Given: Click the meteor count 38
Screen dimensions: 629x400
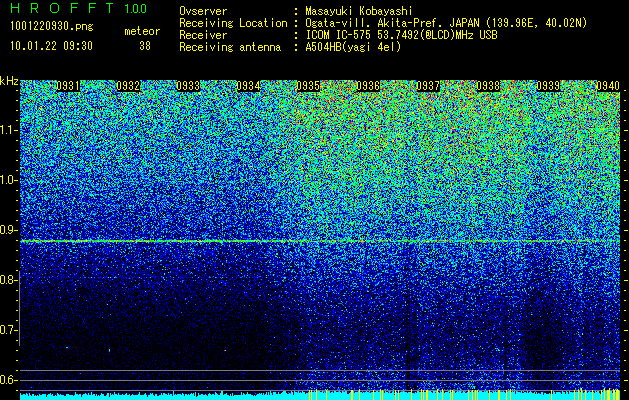Looking at the screenshot, I should click(145, 46).
